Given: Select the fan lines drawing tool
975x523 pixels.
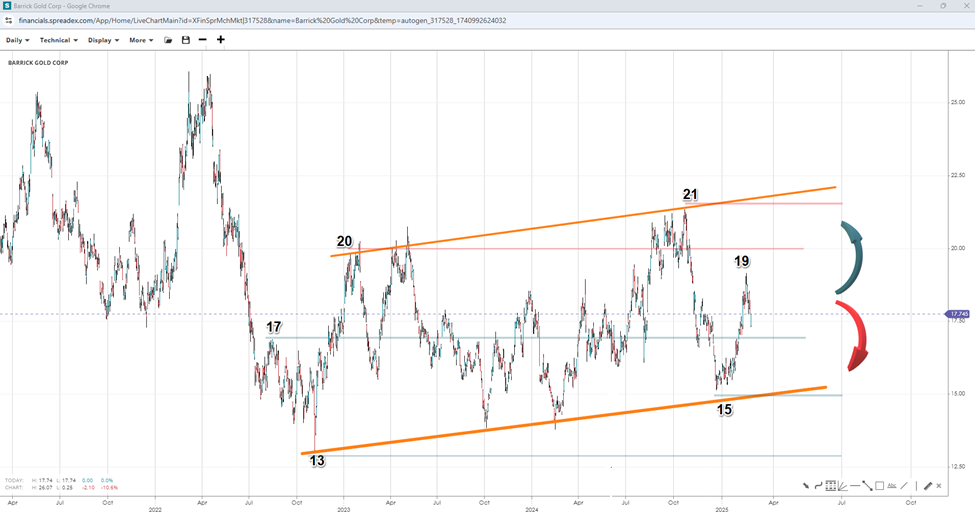Looking at the screenshot, I should click(842, 486).
